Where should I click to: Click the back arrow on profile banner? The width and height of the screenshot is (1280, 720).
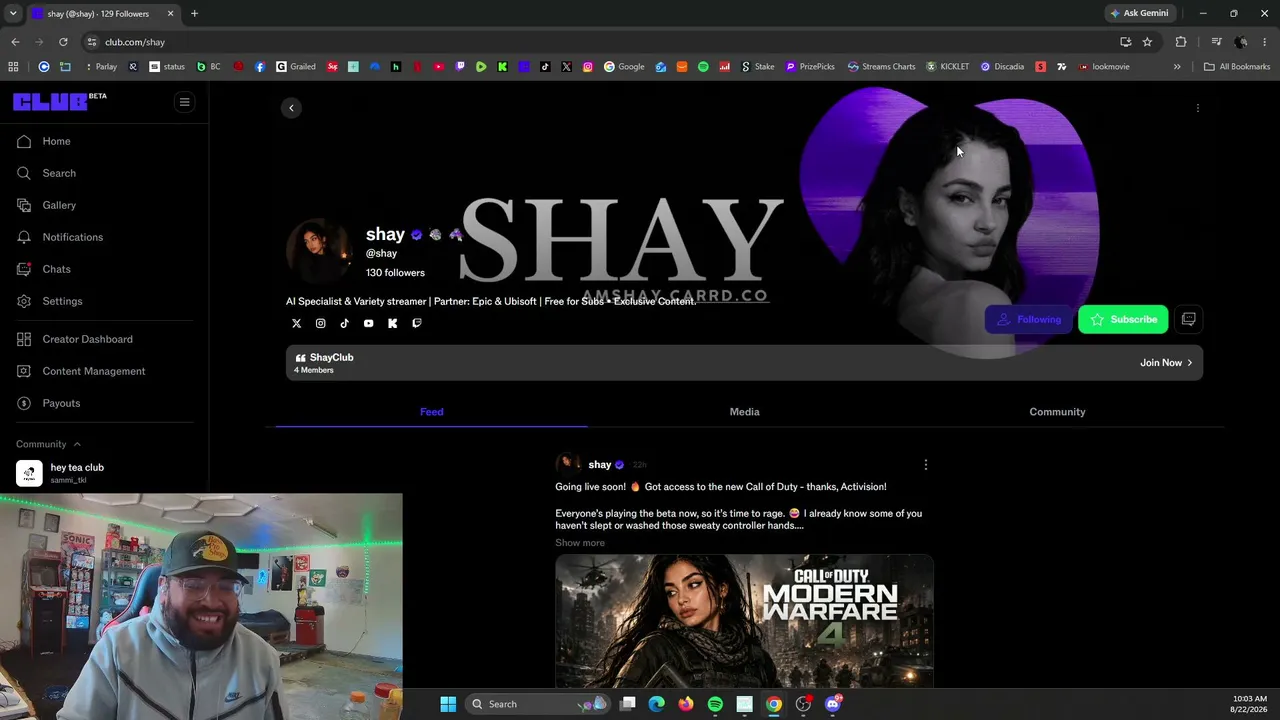coord(291,108)
